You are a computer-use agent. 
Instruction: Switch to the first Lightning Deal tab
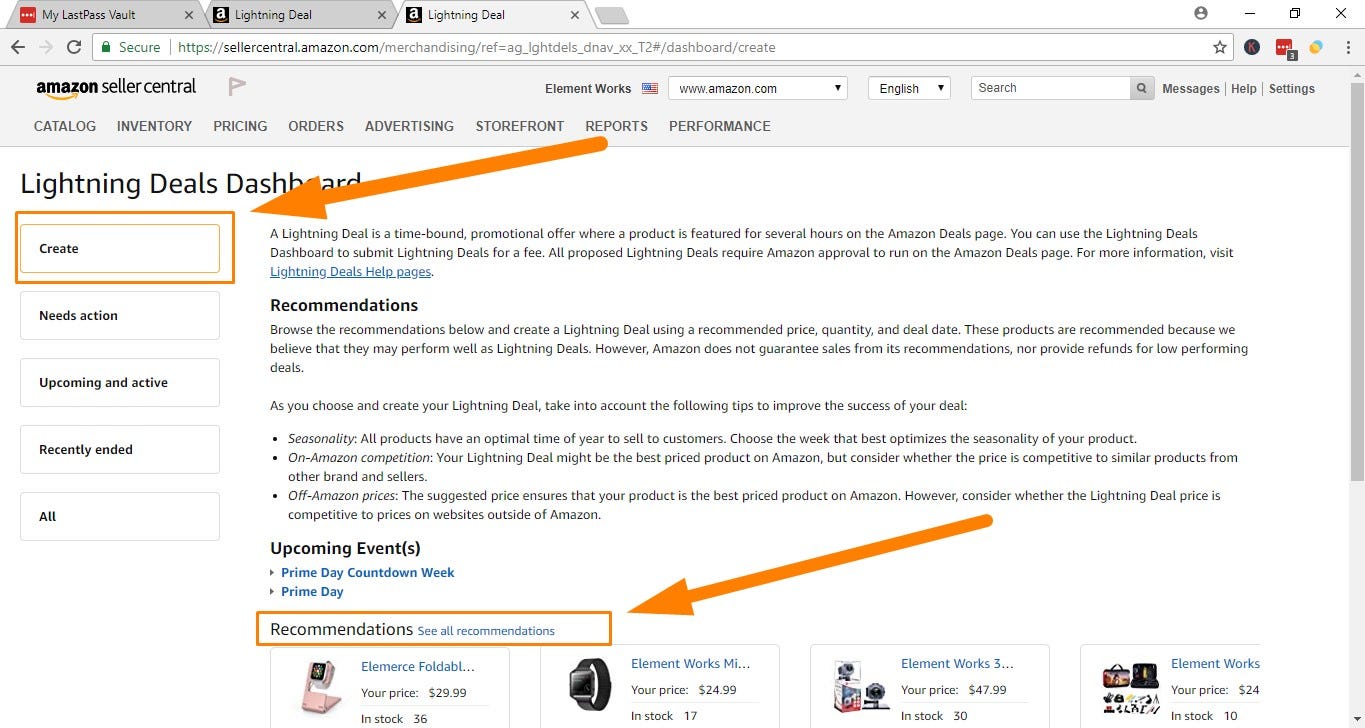tap(298, 15)
